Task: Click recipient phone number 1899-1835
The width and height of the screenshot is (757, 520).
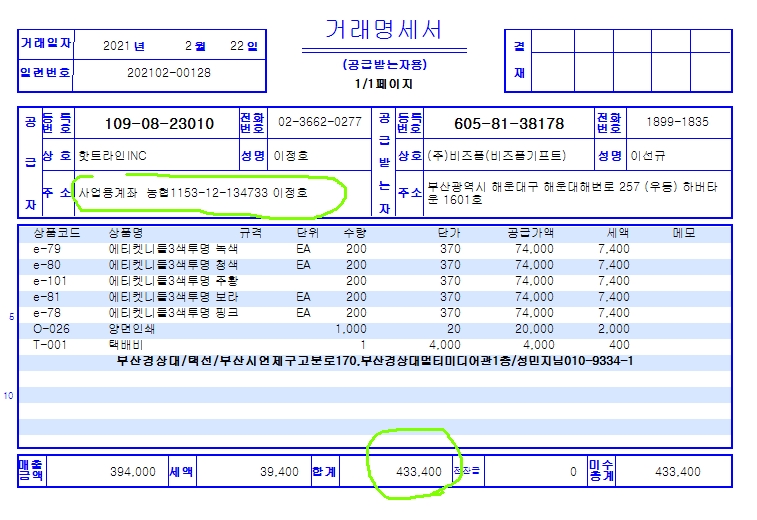Action: point(677,122)
